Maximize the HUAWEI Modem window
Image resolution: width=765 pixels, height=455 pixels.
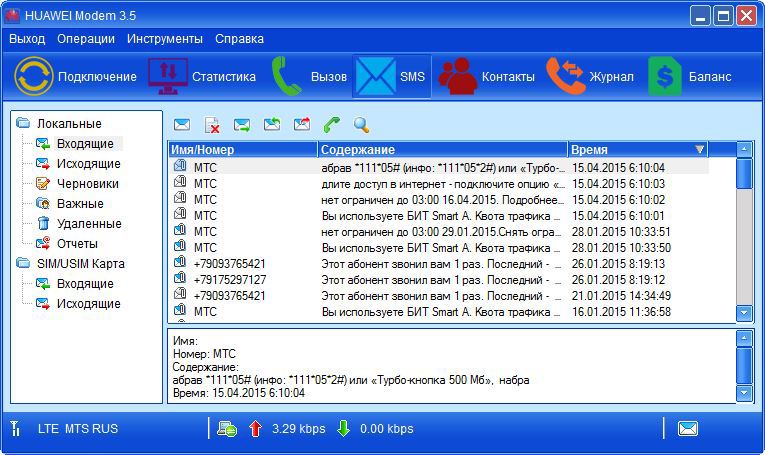pyautogui.click(x=723, y=16)
